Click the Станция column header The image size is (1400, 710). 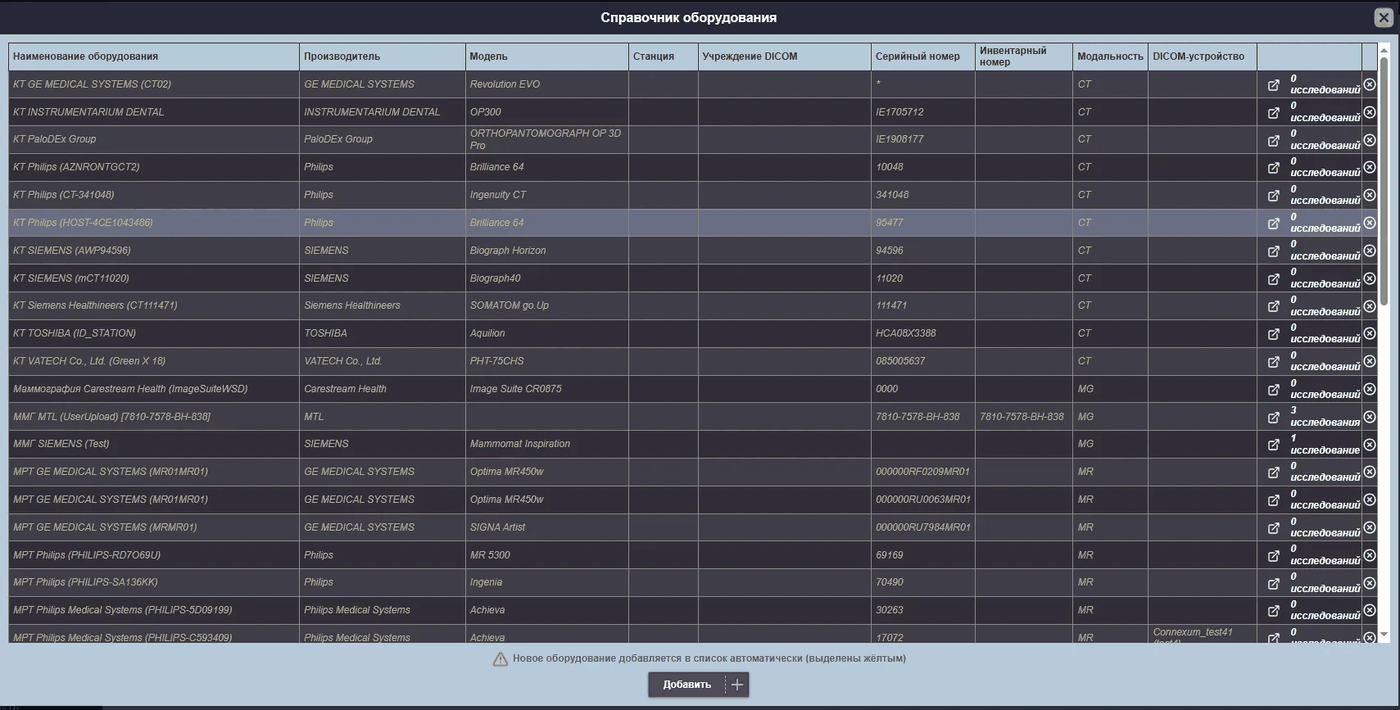[x=663, y=56]
